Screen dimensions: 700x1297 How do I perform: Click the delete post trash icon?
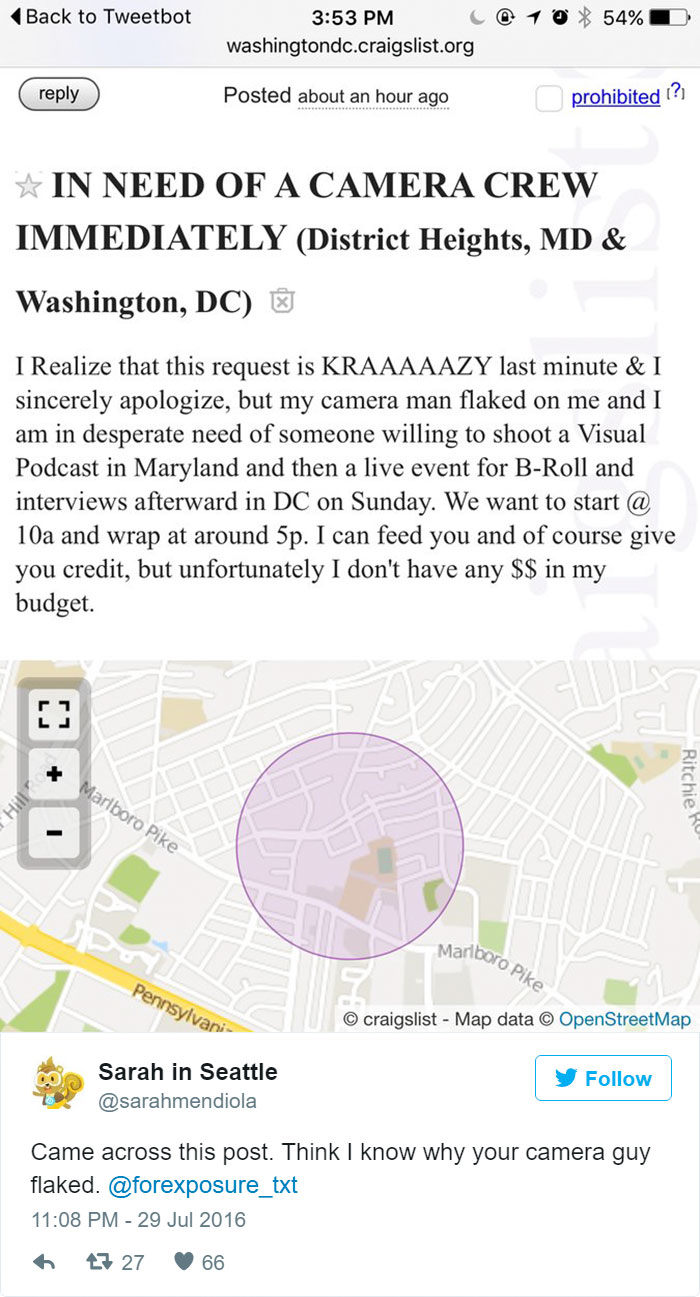(282, 302)
